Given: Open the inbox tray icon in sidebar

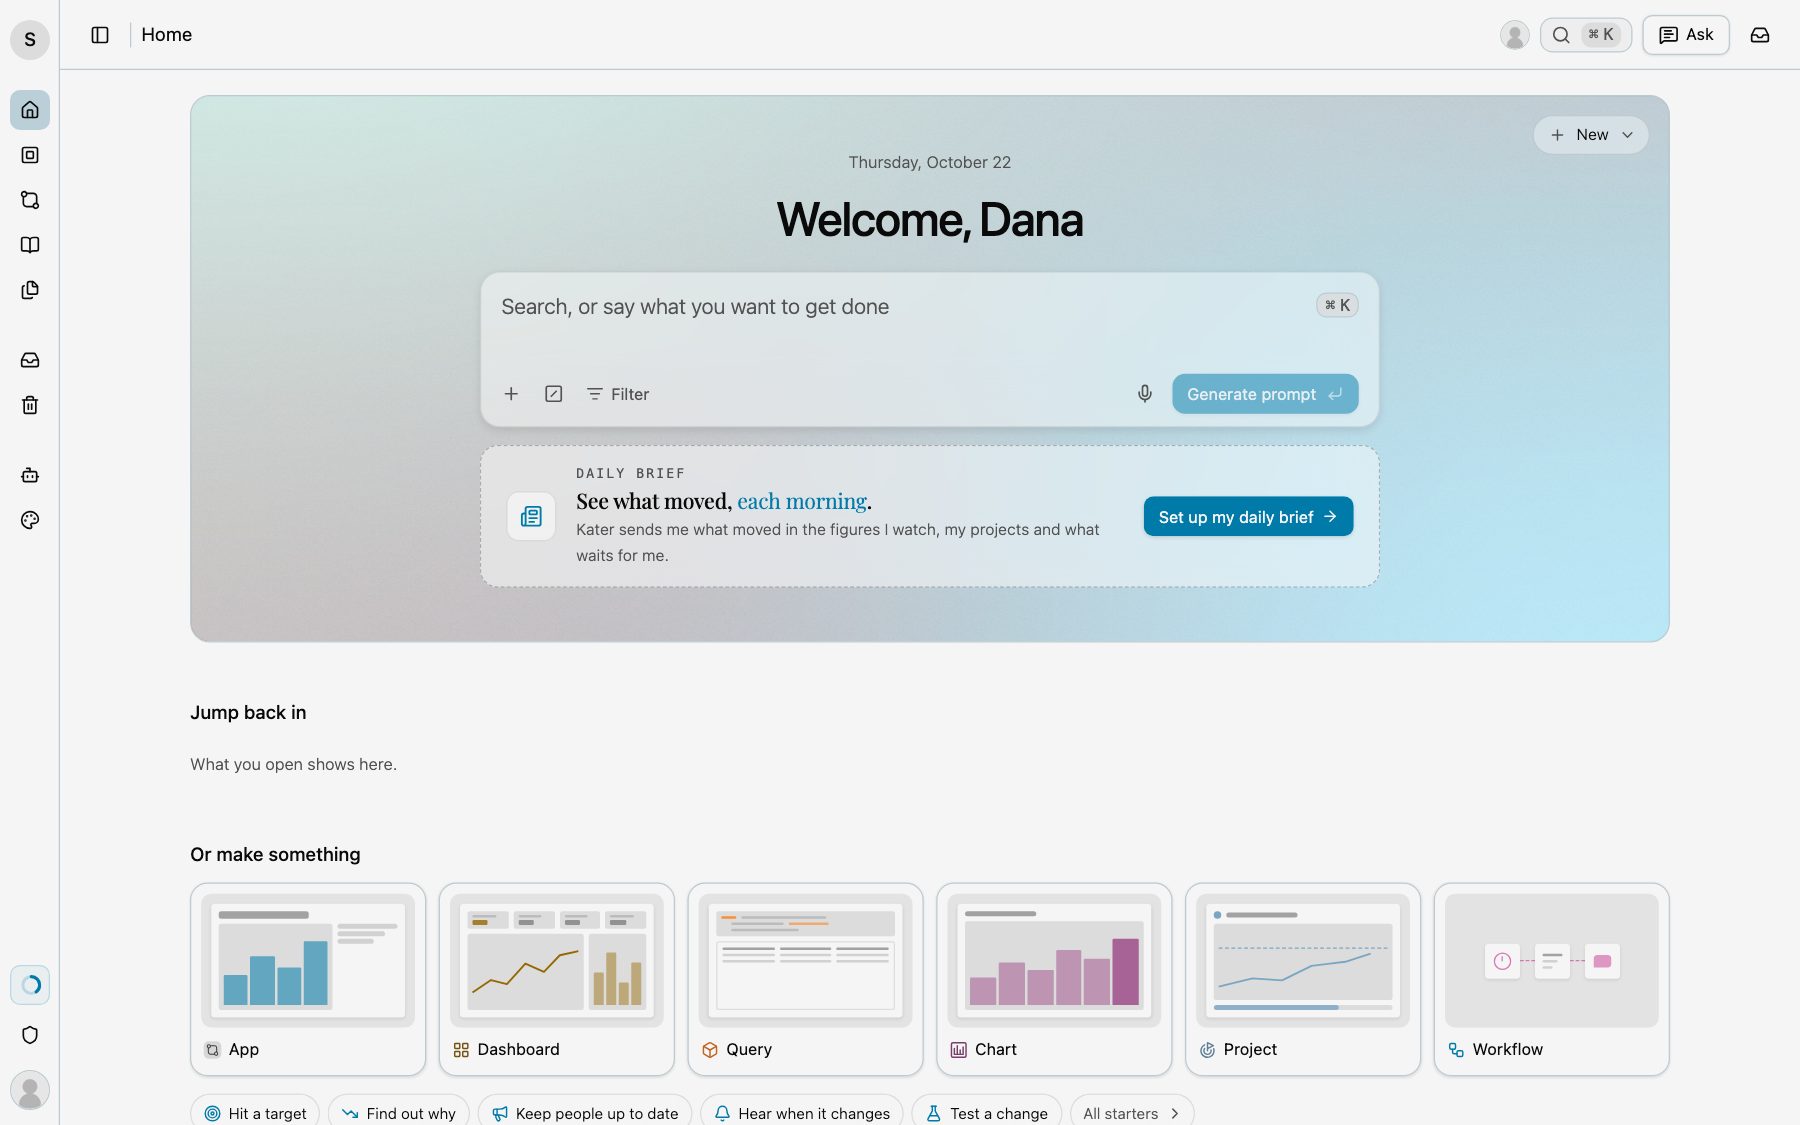Looking at the screenshot, I should (x=30, y=360).
